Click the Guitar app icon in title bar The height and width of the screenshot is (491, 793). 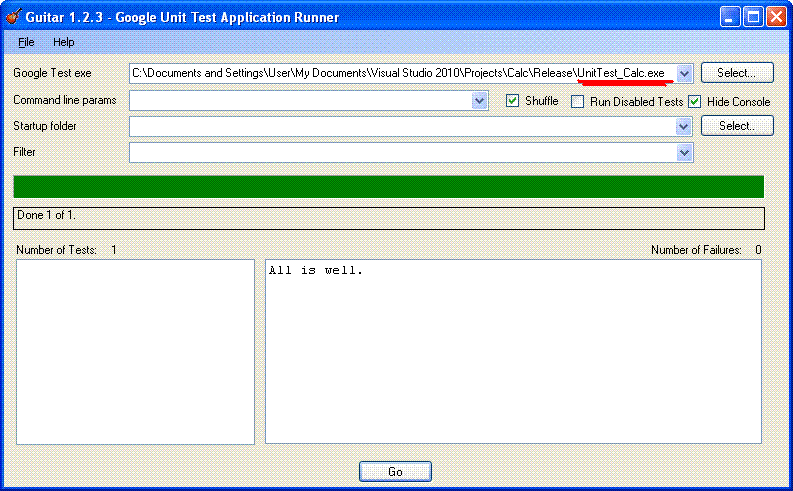click(x=14, y=17)
